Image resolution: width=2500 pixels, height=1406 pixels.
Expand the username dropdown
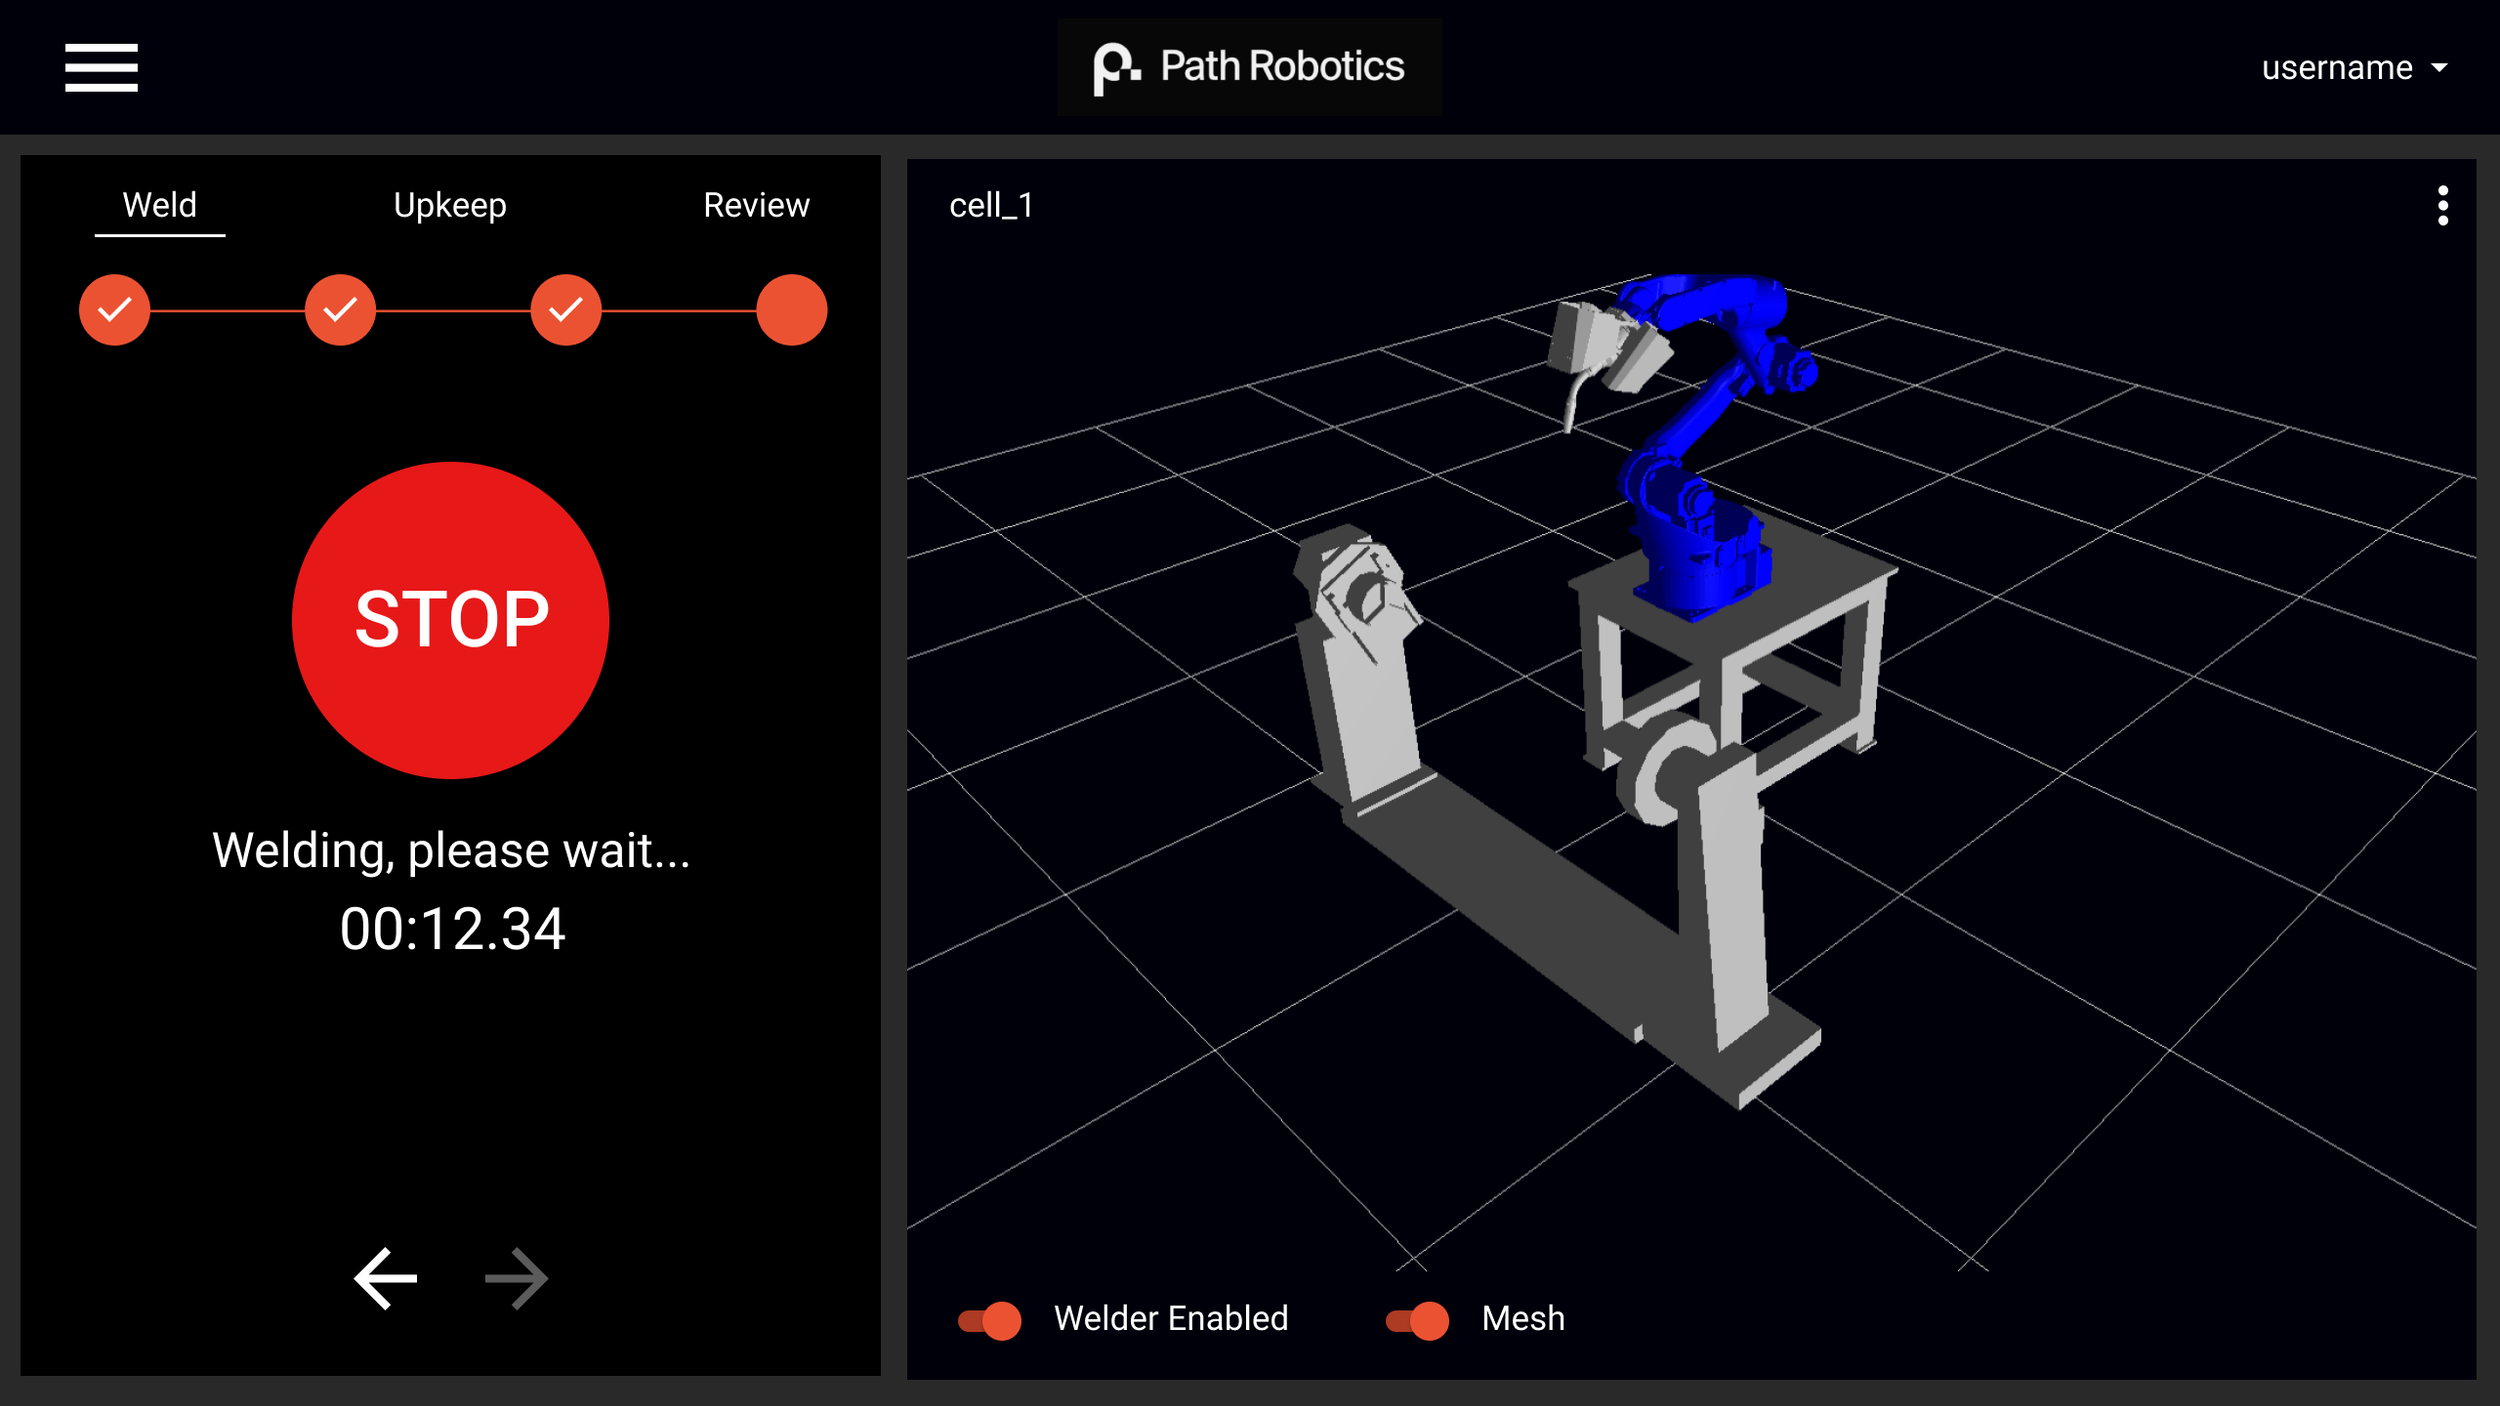(x=2337, y=68)
